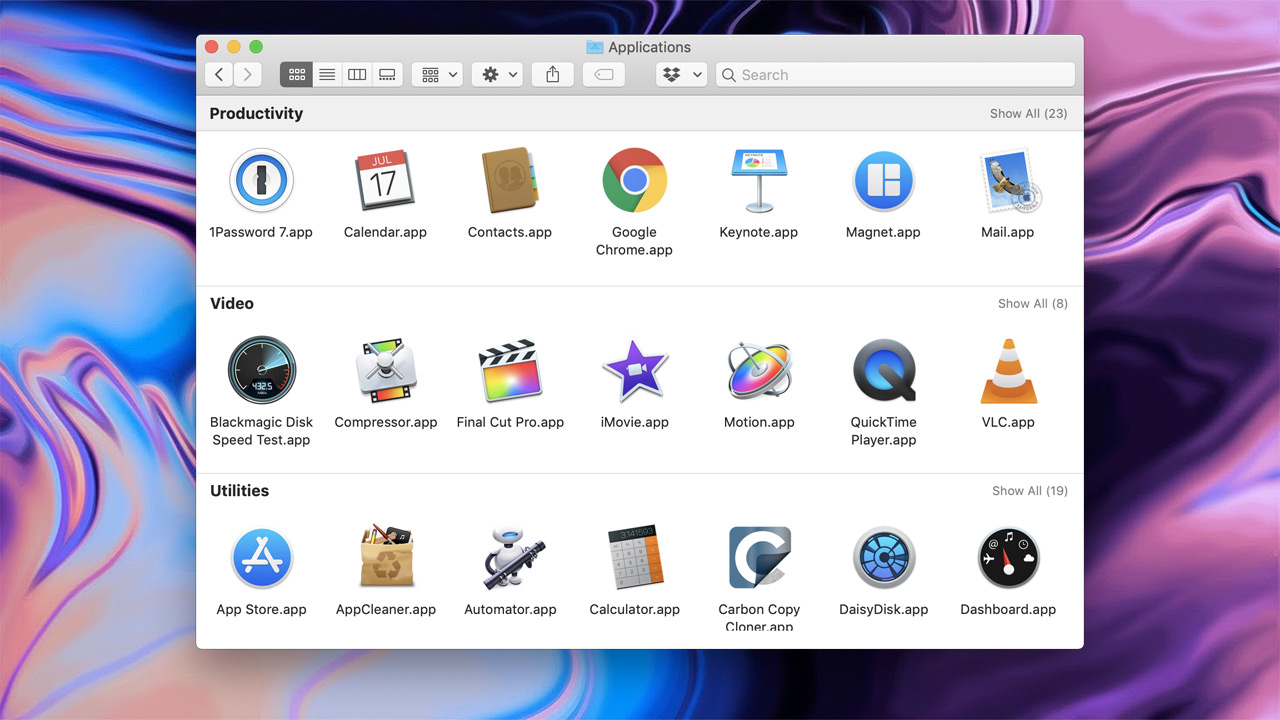The width and height of the screenshot is (1280, 720).
Task: Click the yellow minimize window button
Action: 234,47
